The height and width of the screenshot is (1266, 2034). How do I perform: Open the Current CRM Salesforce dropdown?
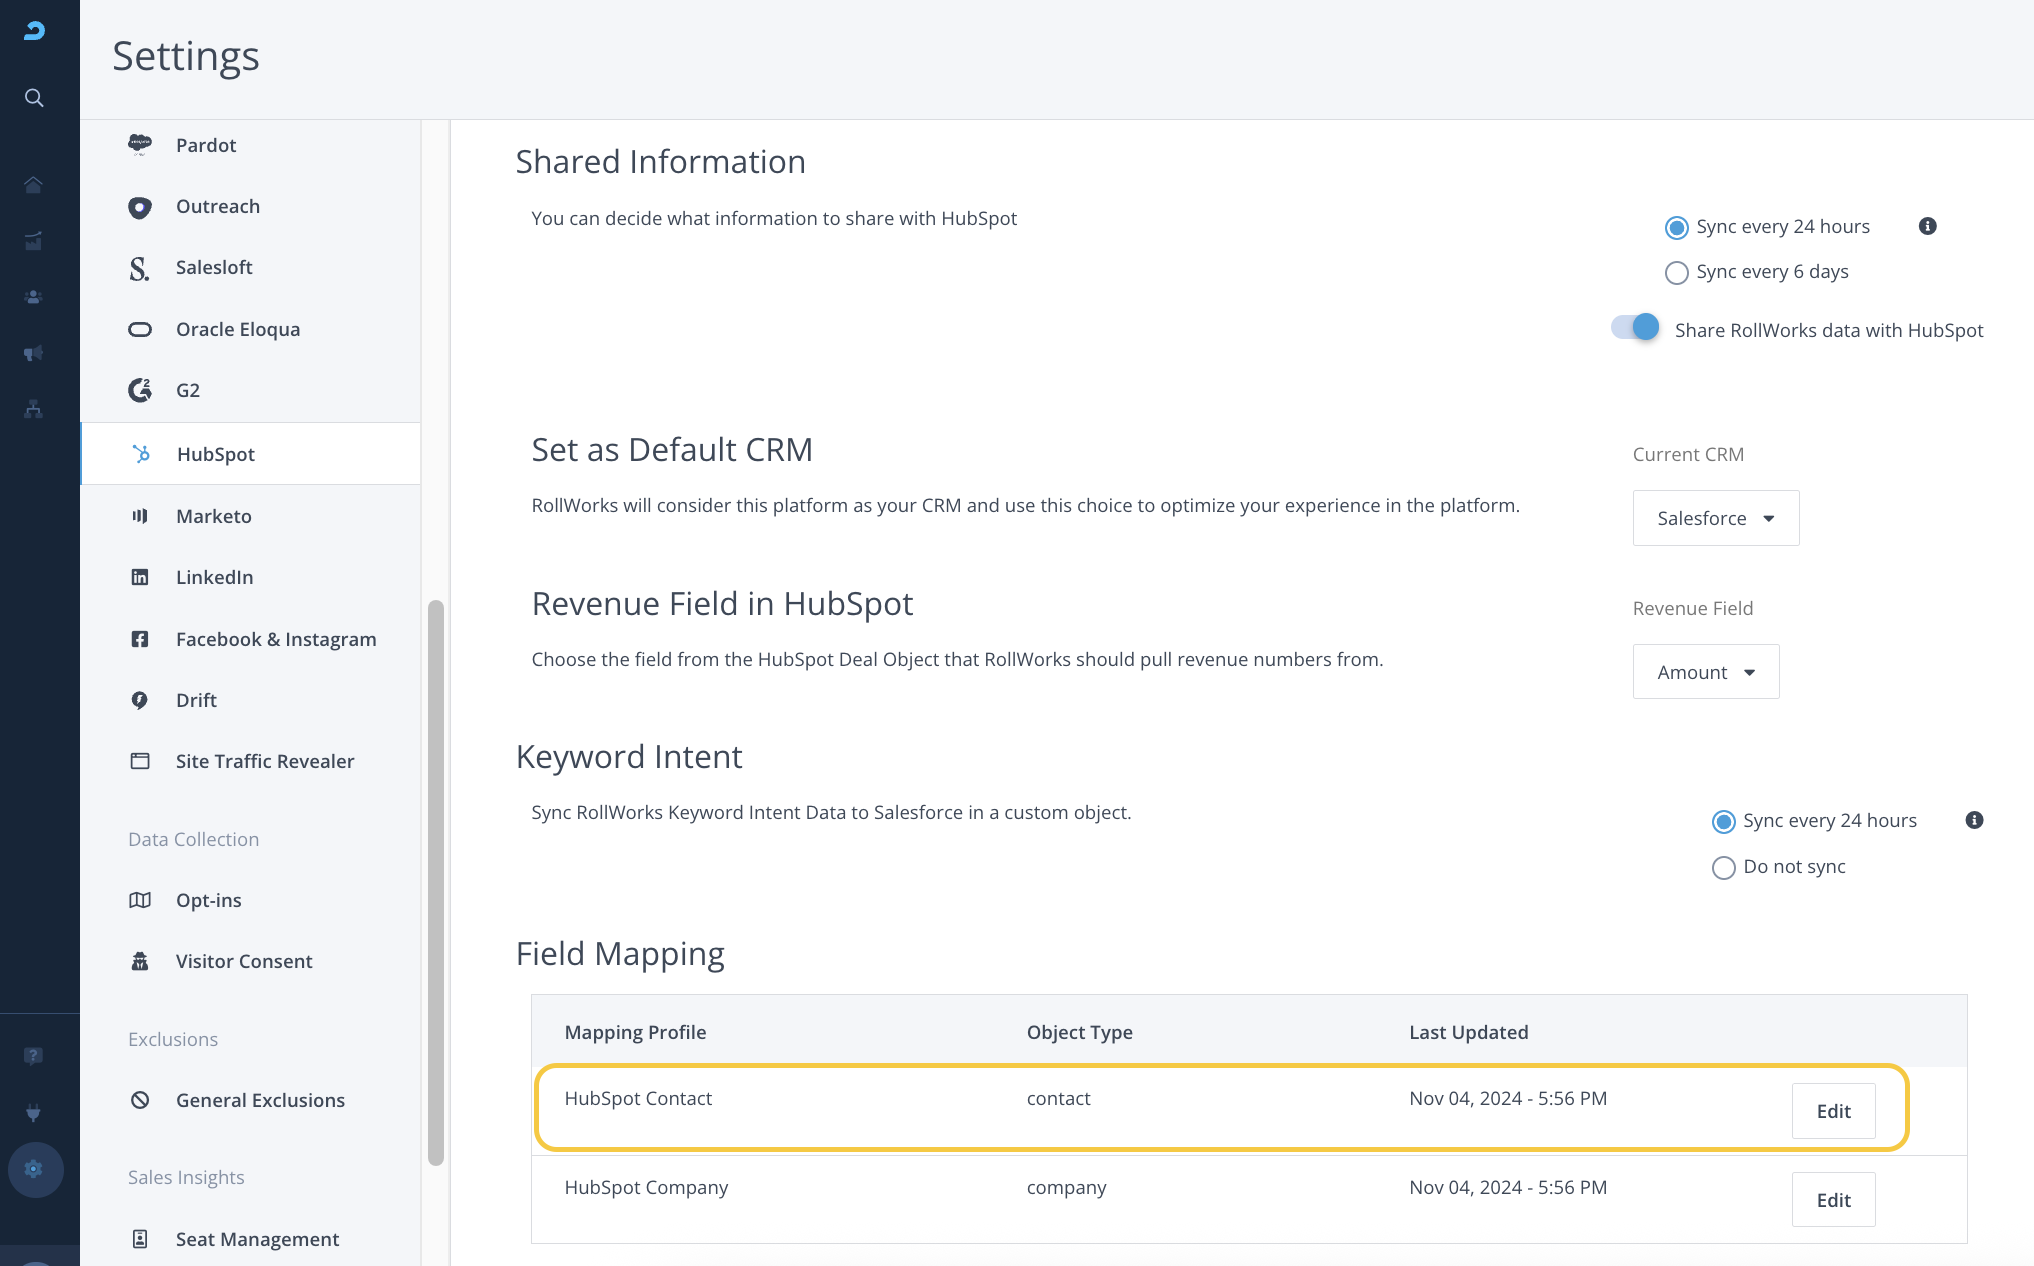point(1715,518)
